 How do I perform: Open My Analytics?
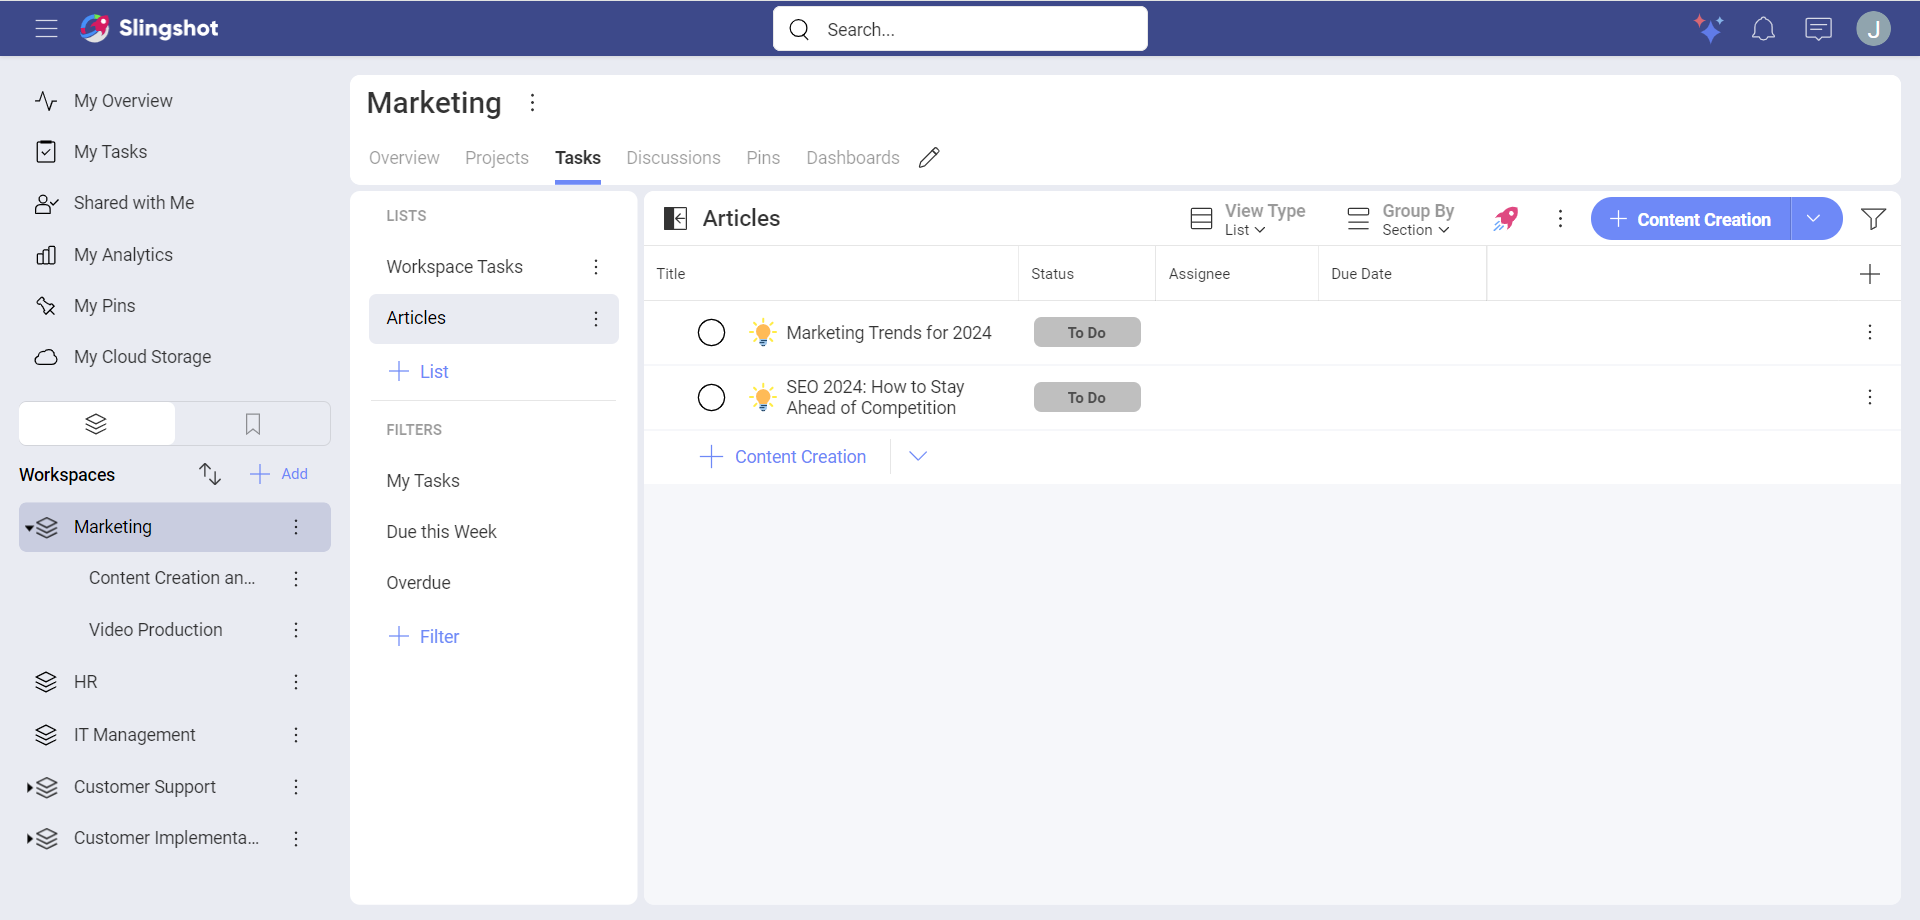[123, 255]
